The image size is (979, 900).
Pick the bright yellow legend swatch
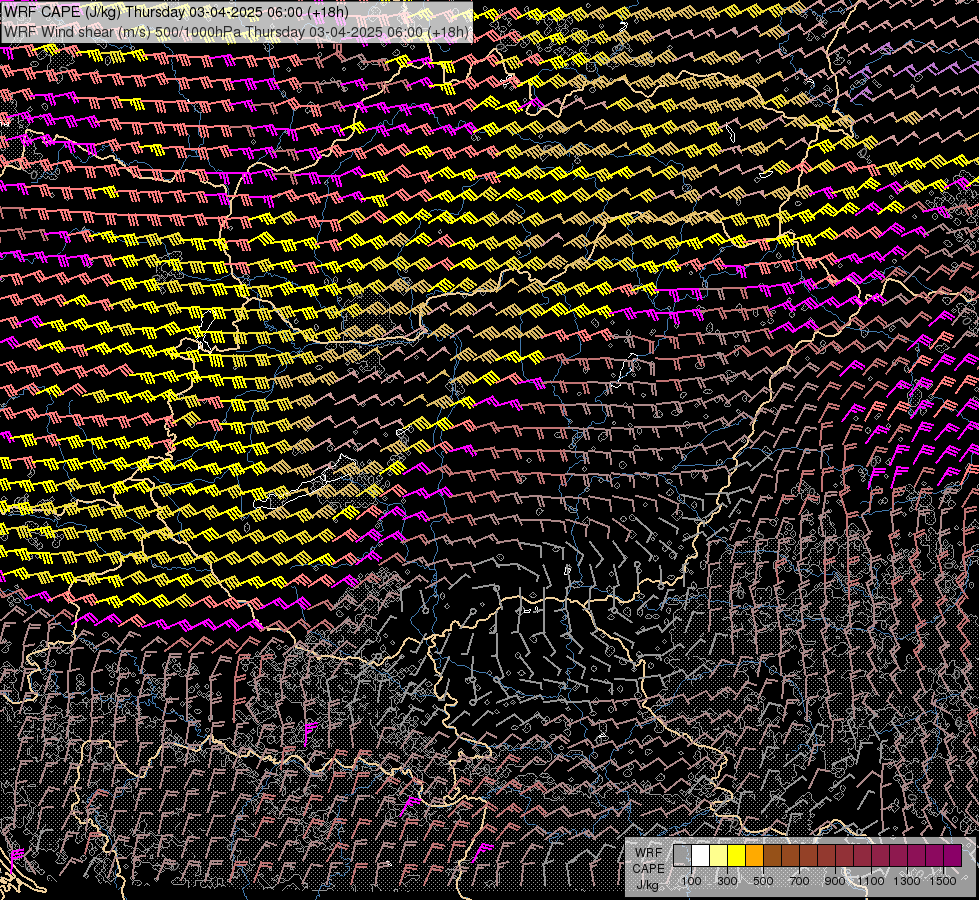(737, 855)
